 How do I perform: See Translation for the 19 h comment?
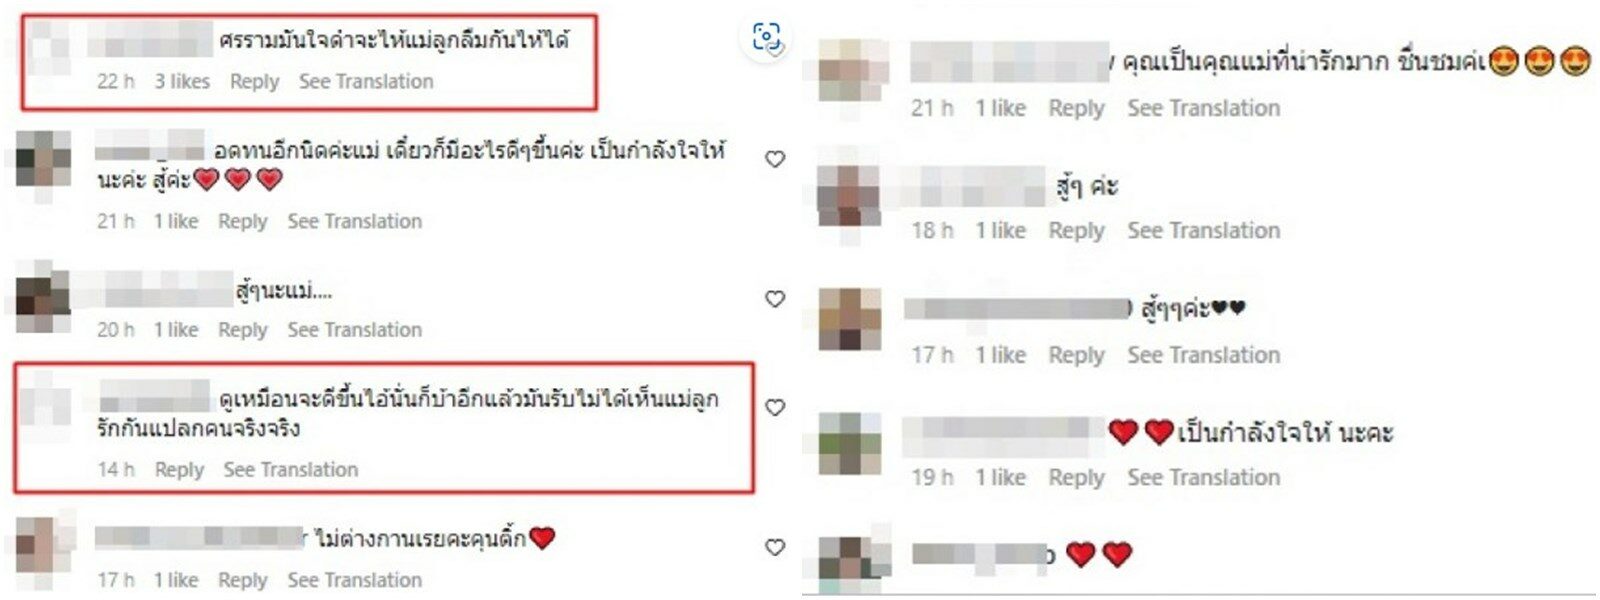tap(1204, 478)
